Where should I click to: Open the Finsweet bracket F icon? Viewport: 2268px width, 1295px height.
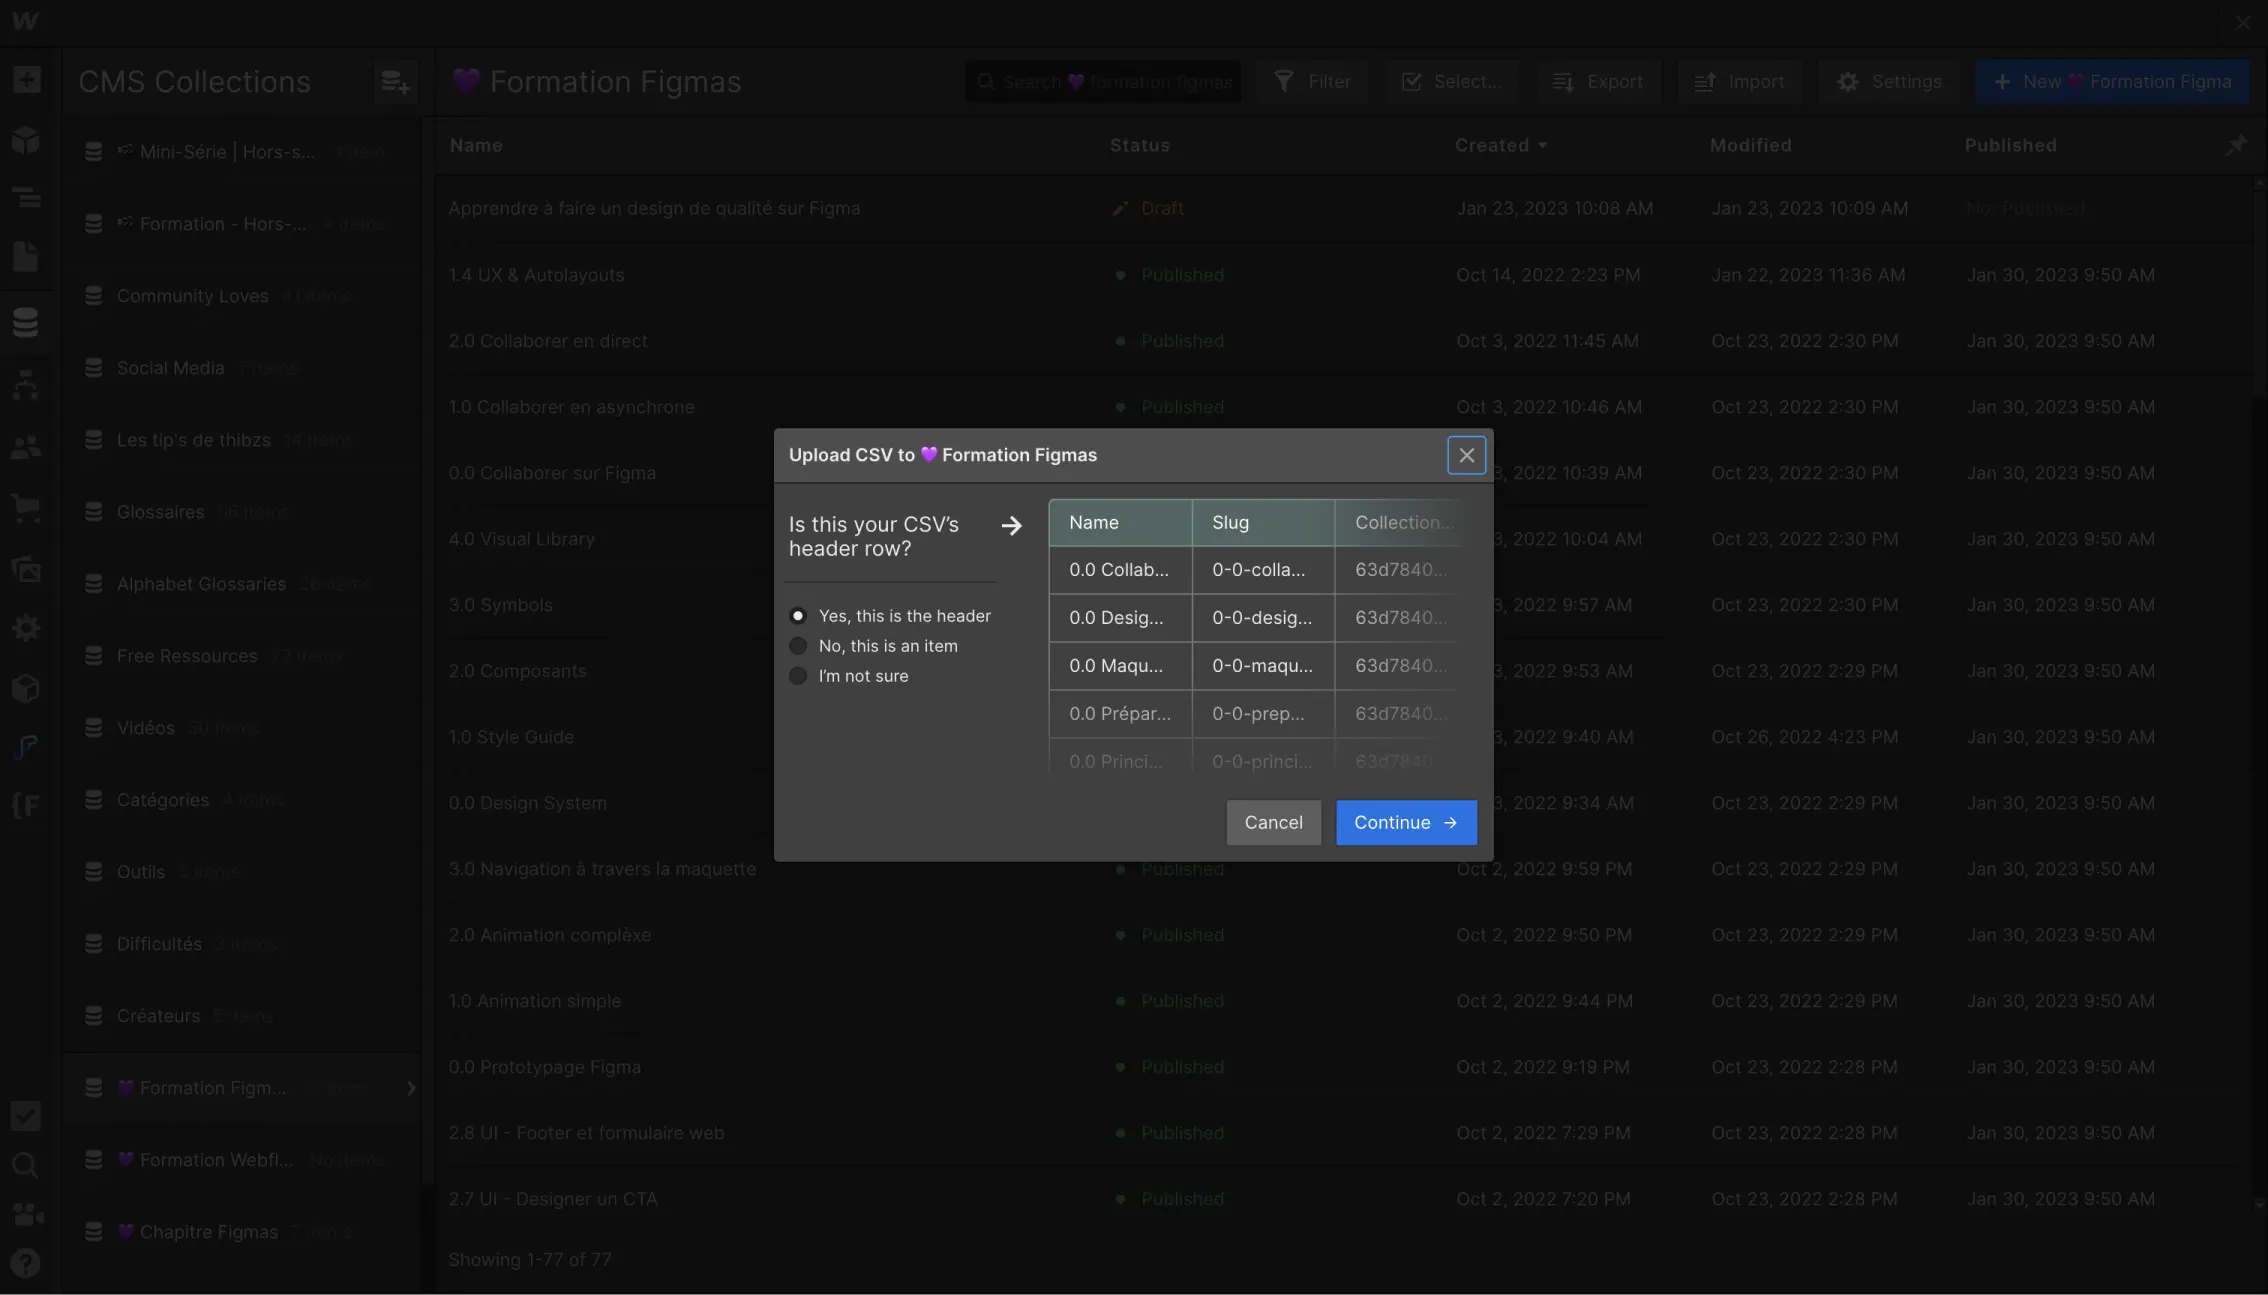point(26,806)
